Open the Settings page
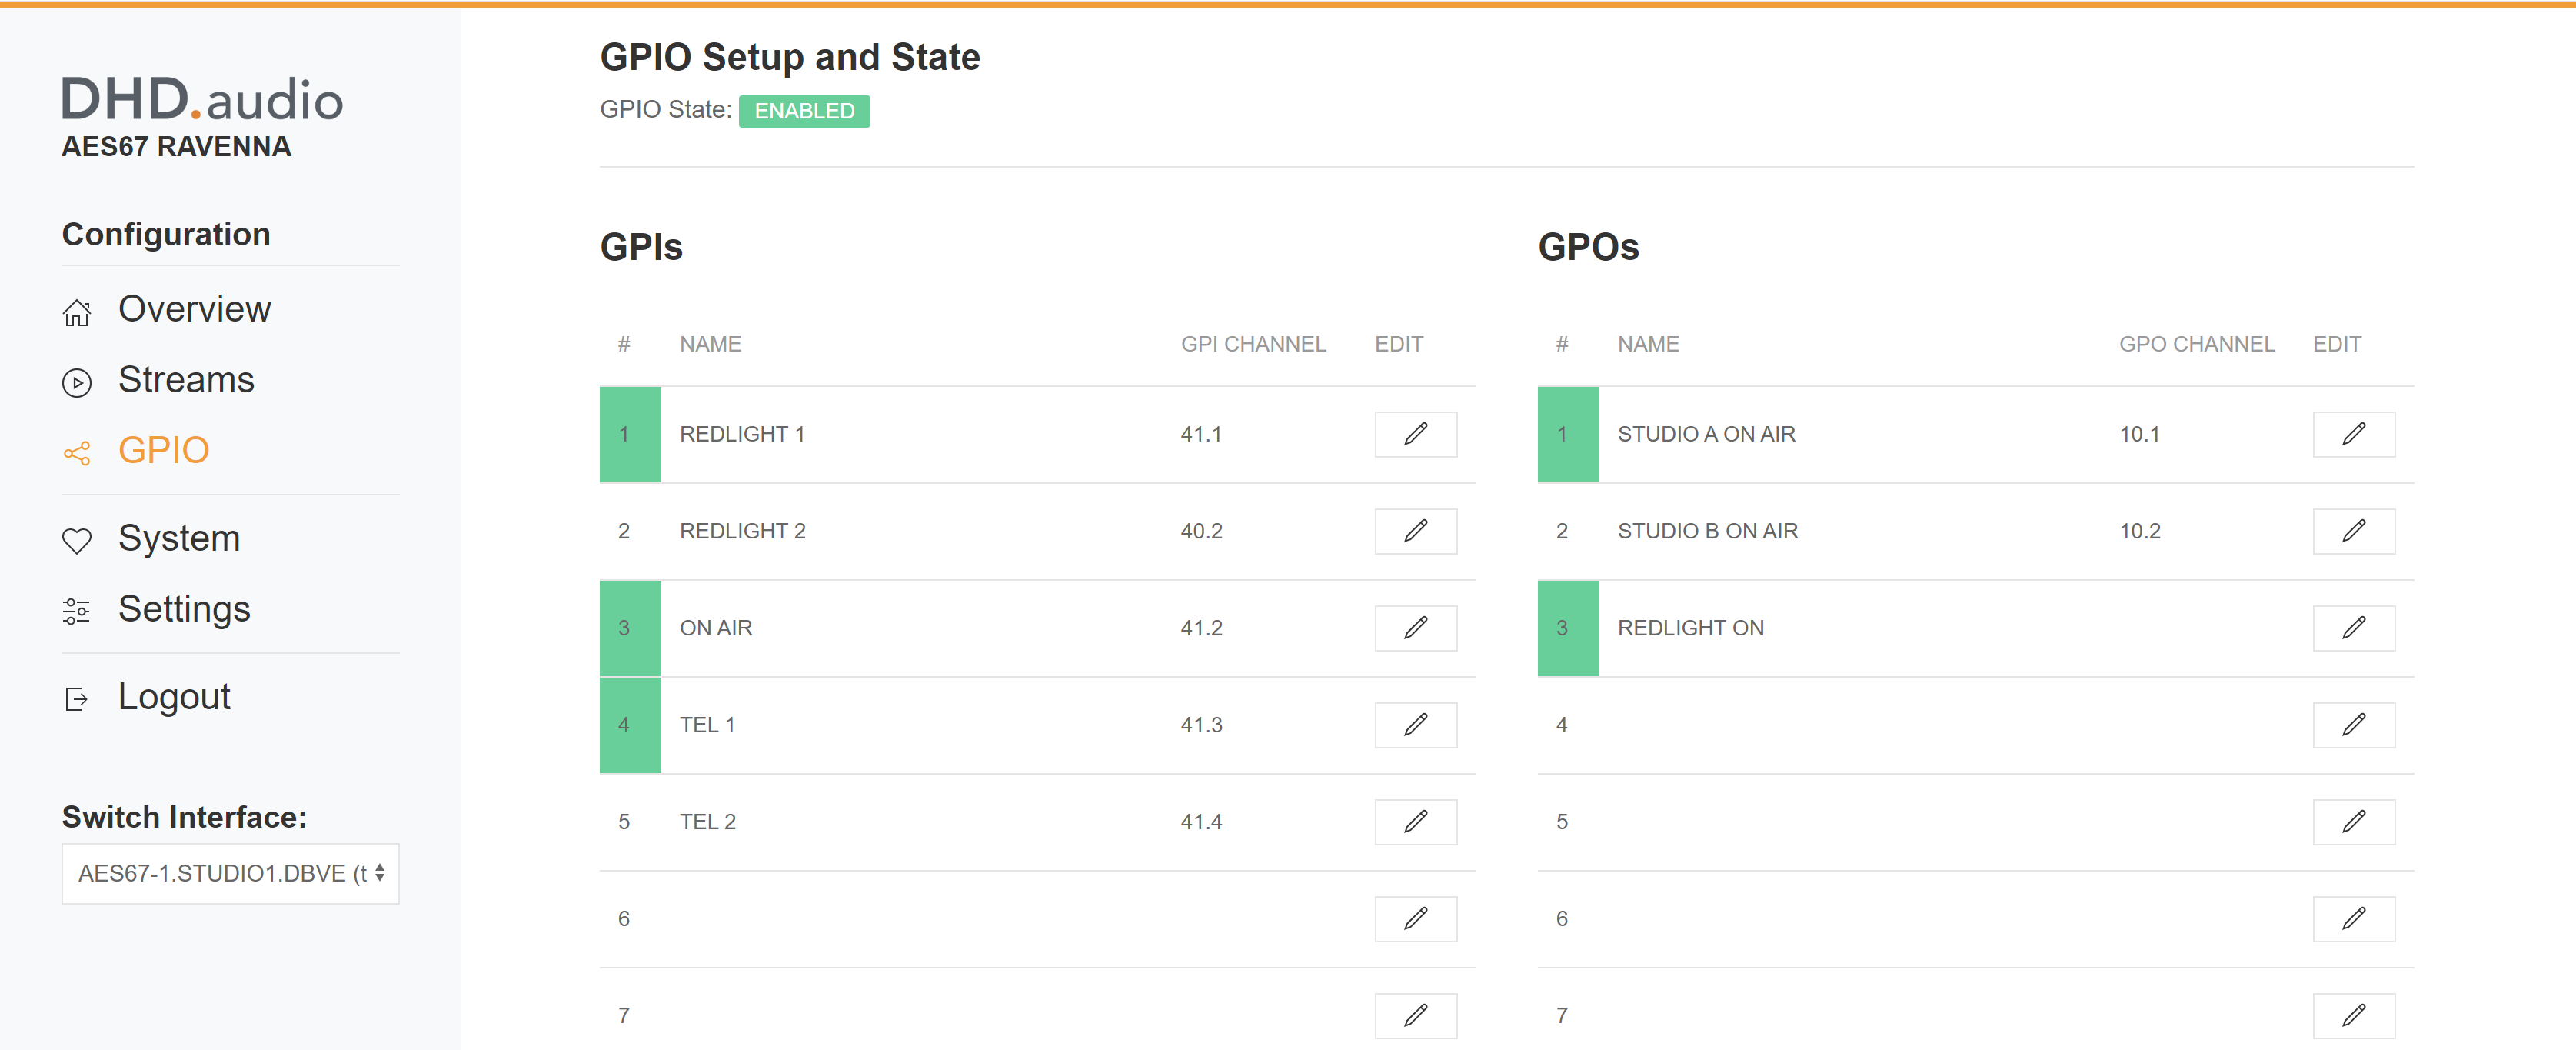This screenshot has width=2576, height=1050. 184,609
